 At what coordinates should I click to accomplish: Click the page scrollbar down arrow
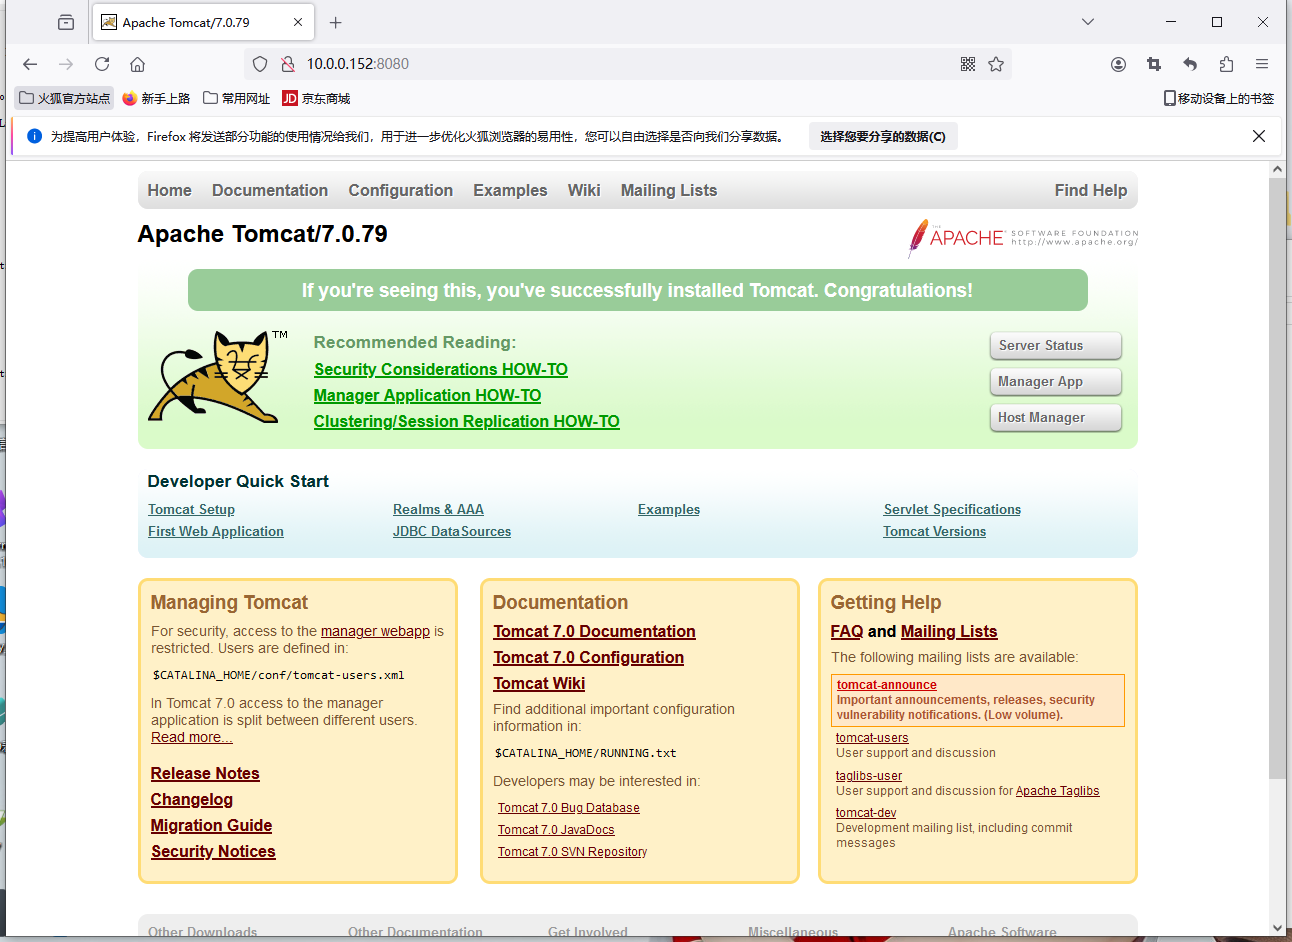[1277, 928]
